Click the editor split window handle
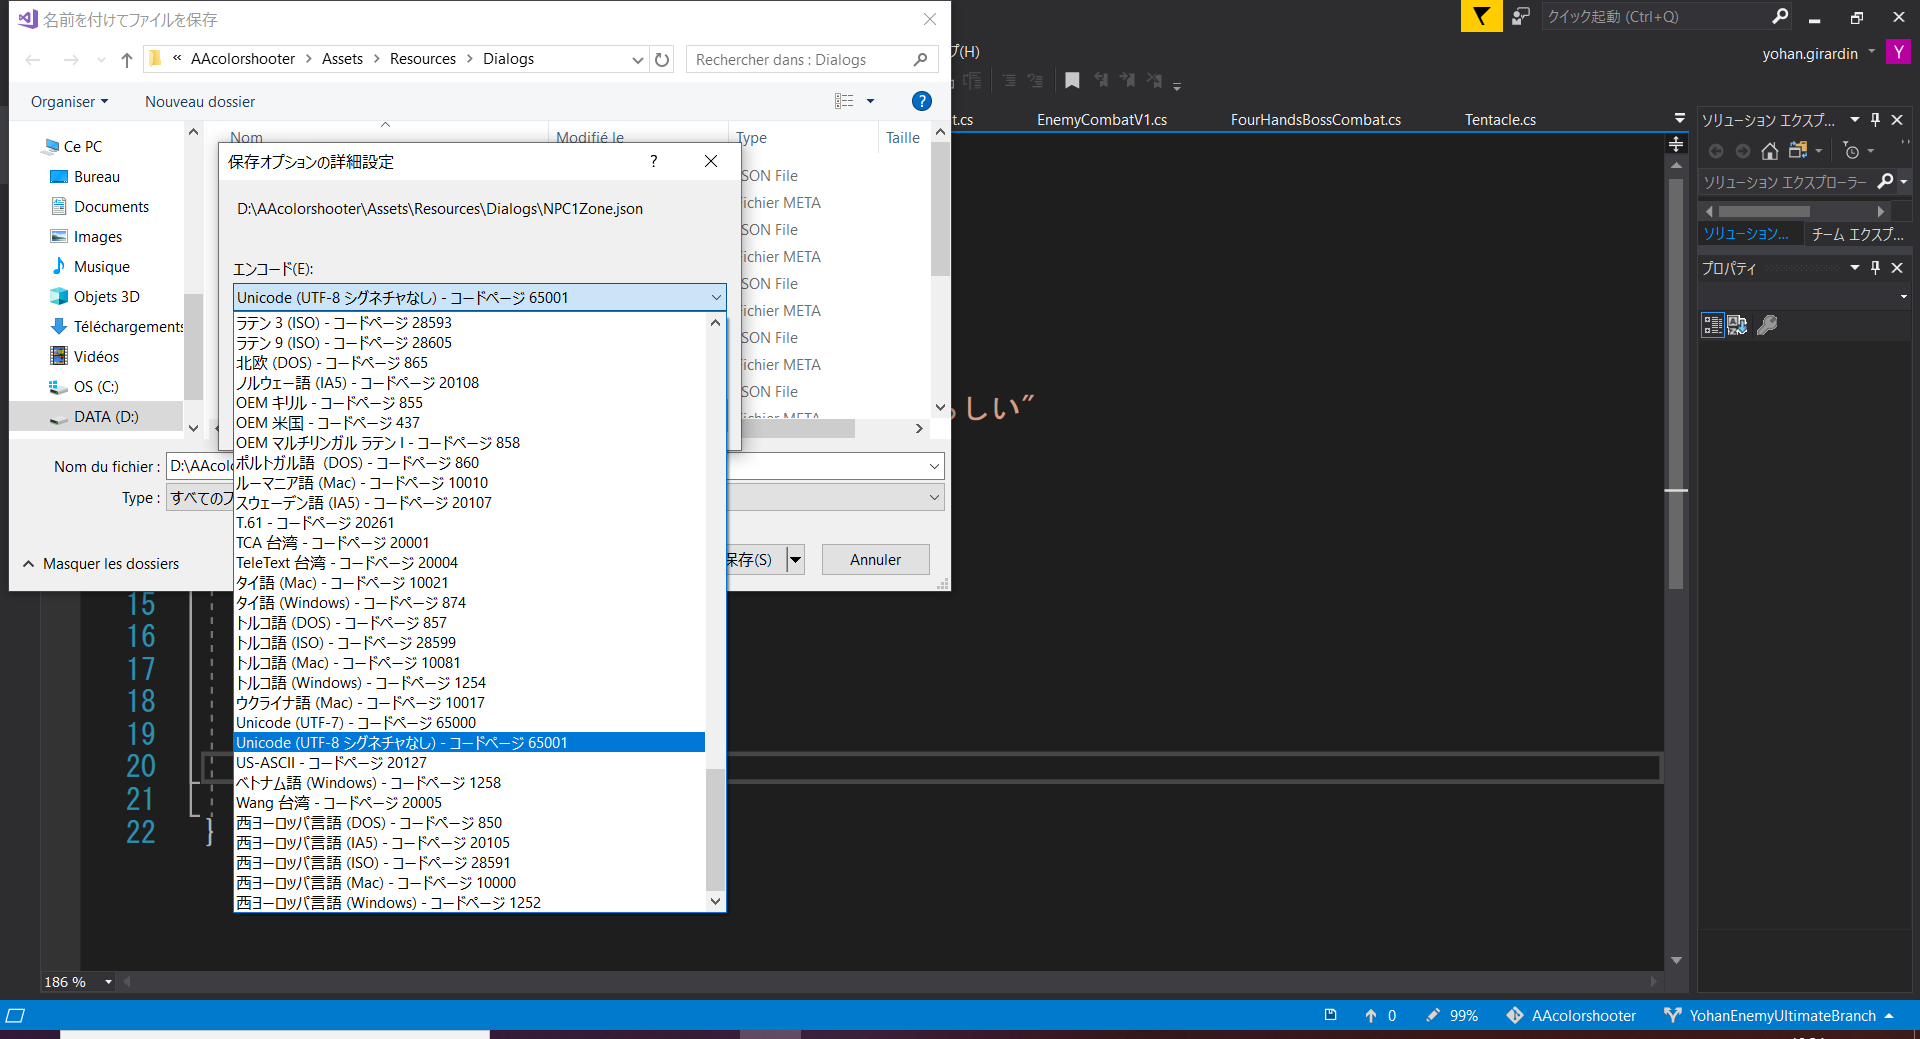The width and height of the screenshot is (1920, 1039). pyautogui.click(x=1676, y=144)
